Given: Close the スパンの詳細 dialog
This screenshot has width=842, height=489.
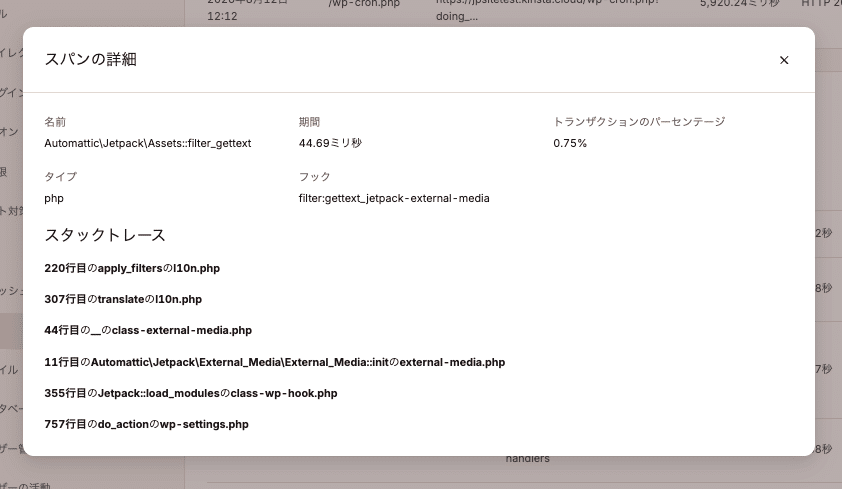Looking at the screenshot, I should [784, 60].
